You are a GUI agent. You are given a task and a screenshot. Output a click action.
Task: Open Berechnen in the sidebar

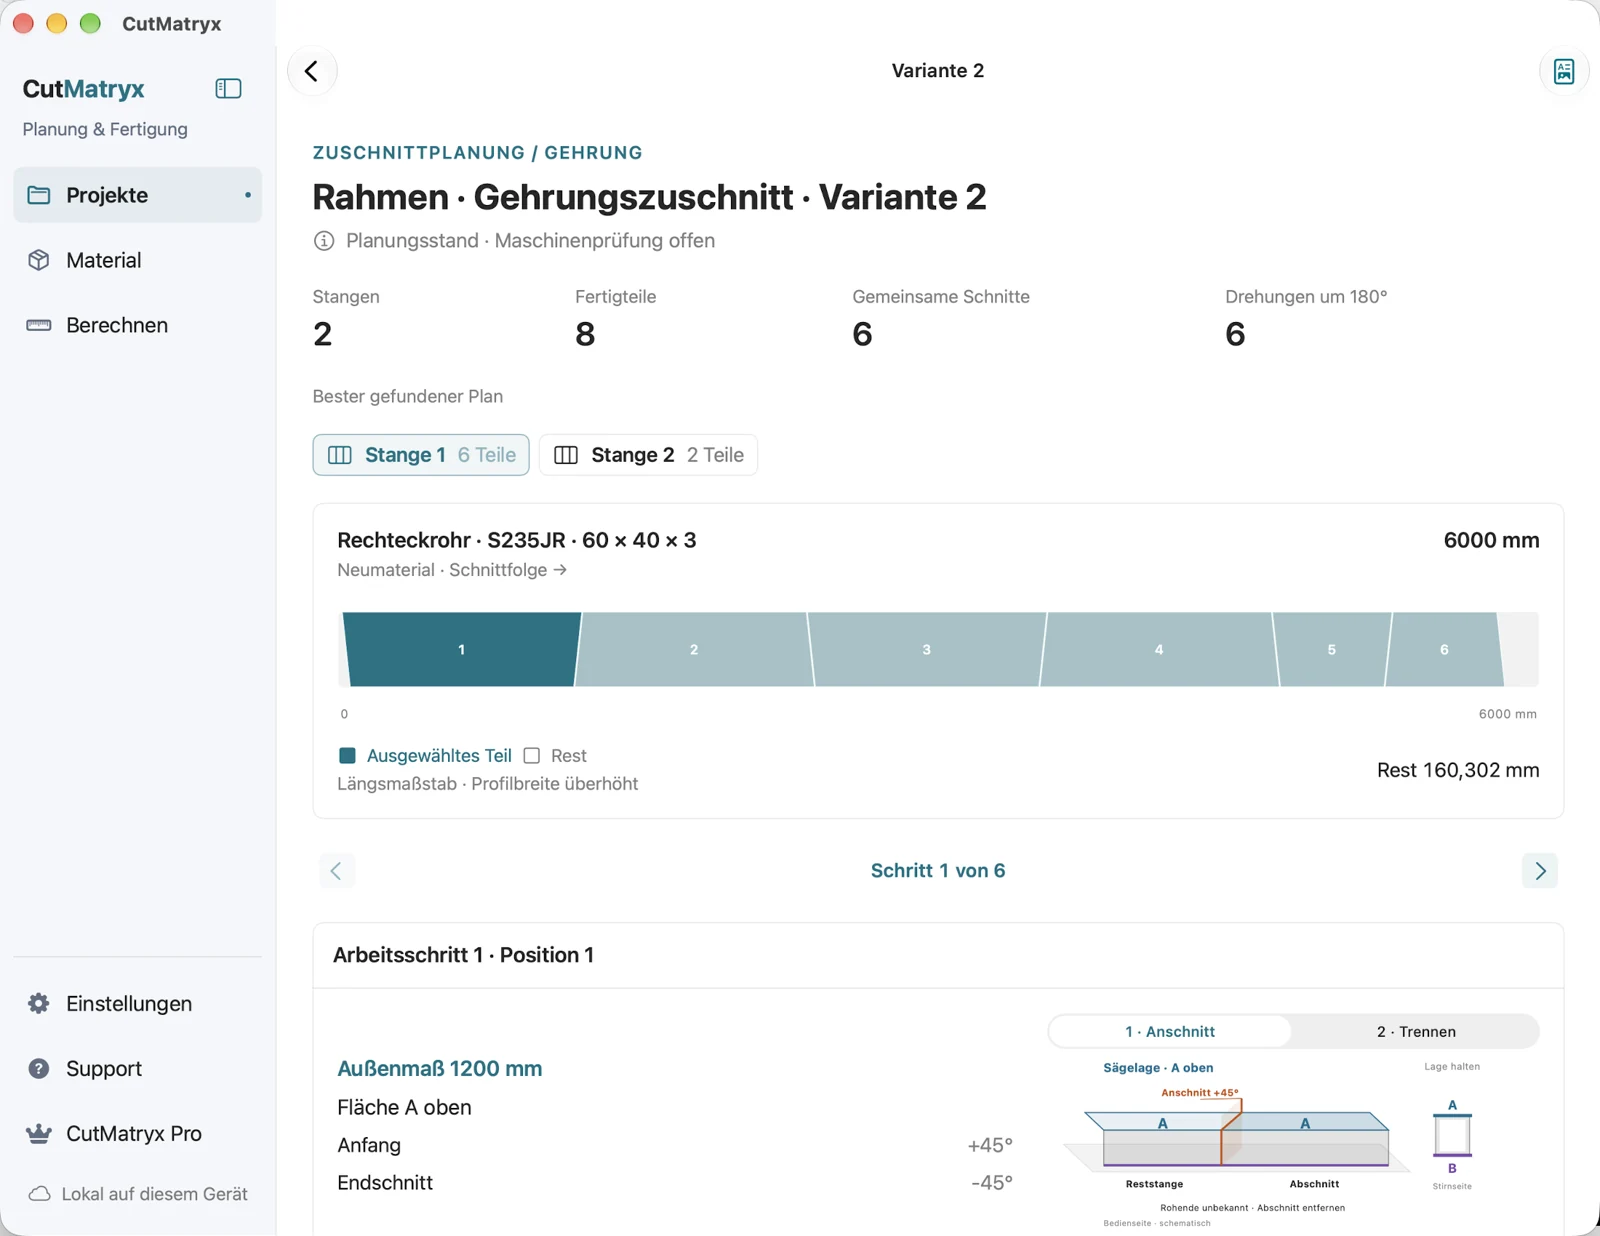138,325
